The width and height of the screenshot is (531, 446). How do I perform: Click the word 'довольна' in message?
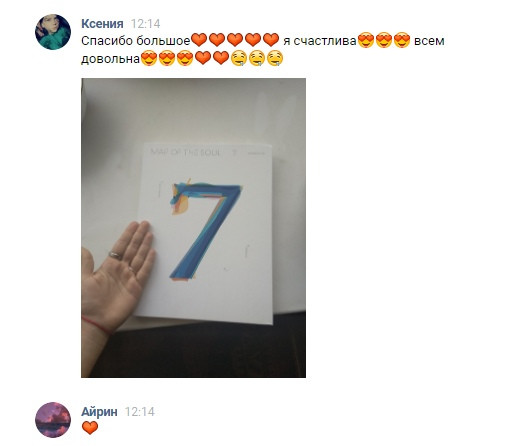110,59
